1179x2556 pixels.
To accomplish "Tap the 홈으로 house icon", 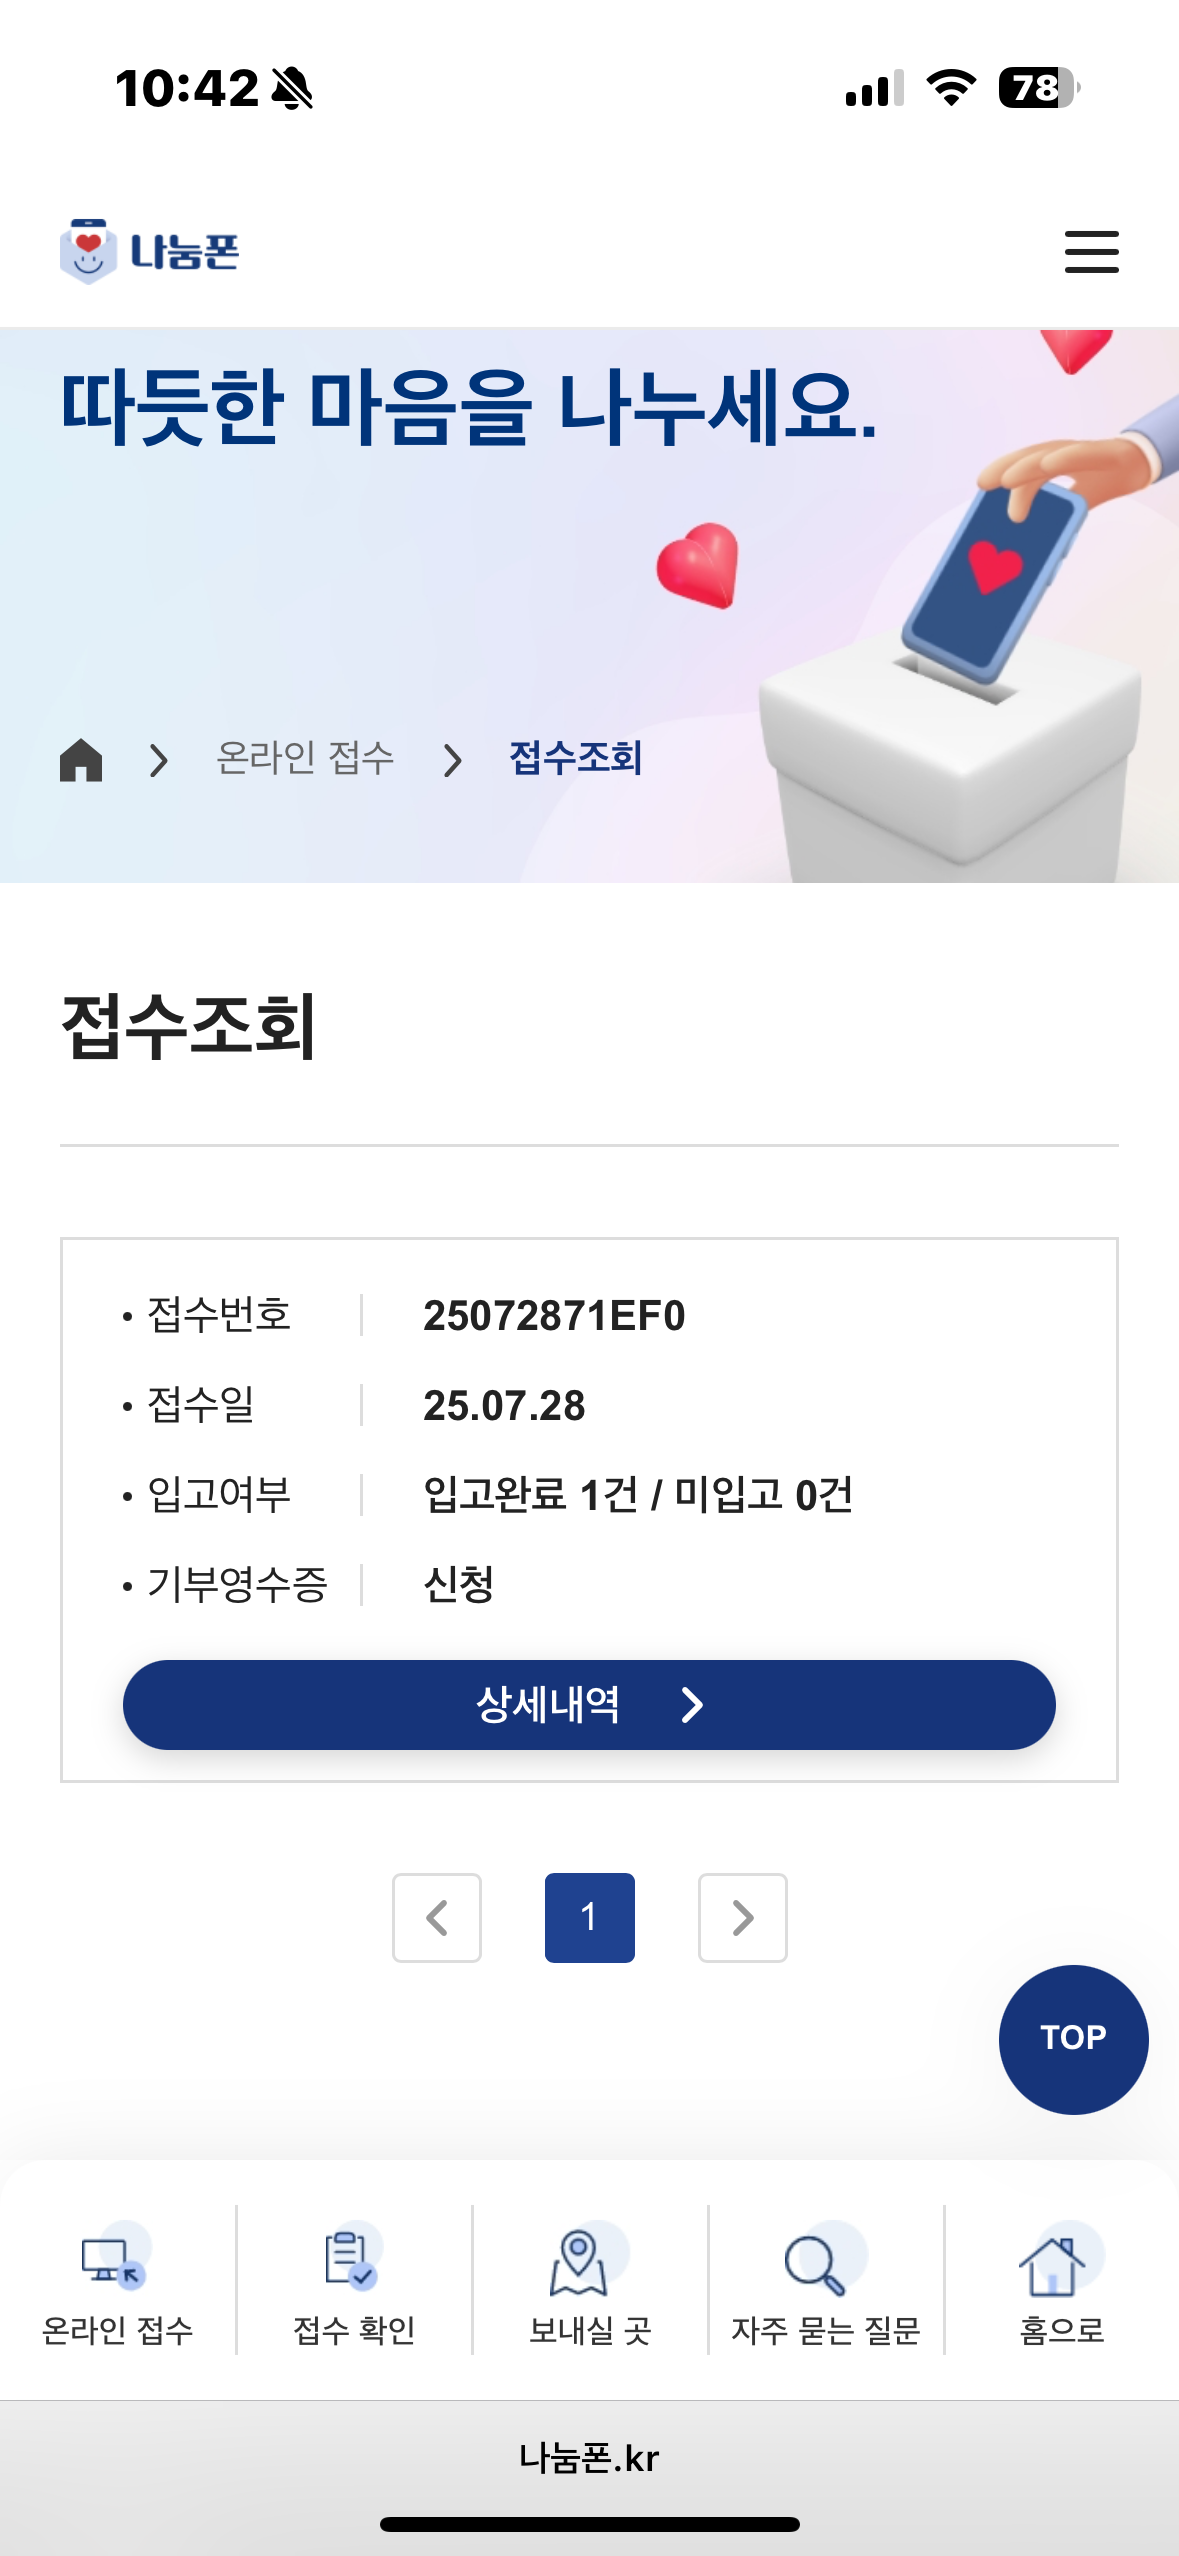I will [x=1054, y=2264].
